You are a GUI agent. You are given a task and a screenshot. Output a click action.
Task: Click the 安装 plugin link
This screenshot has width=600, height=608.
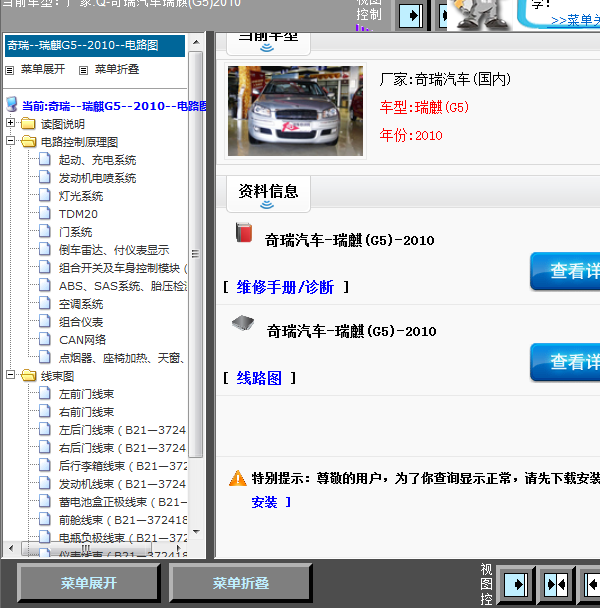pyautogui.click(x=265, y=502)
